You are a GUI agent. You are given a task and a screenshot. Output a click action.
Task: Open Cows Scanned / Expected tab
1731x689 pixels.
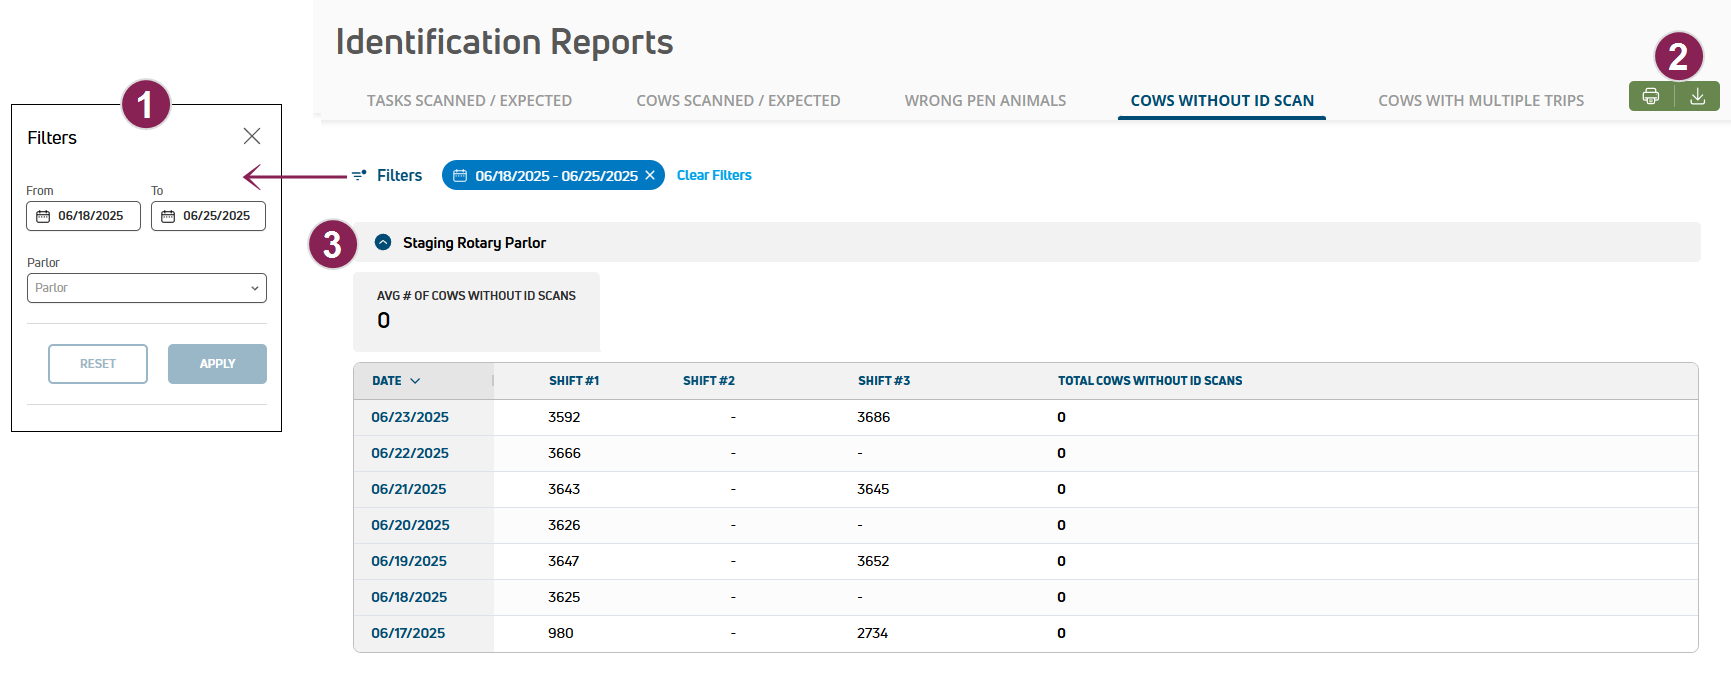[738, 100]
